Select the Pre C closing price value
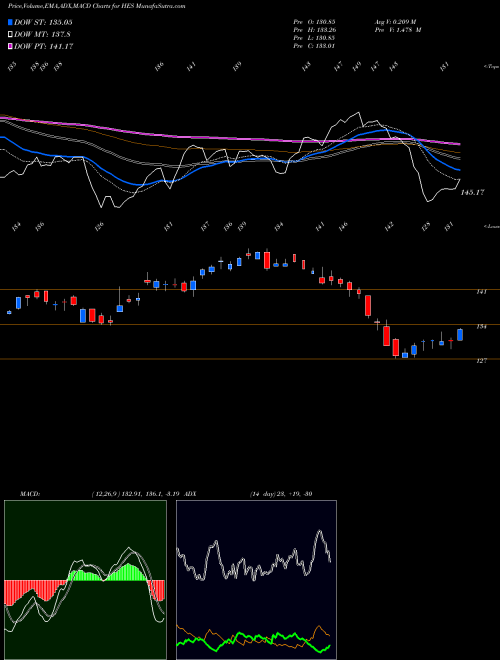Image resolution: width=500 pixels, height=660 pixels. (314, 46)
